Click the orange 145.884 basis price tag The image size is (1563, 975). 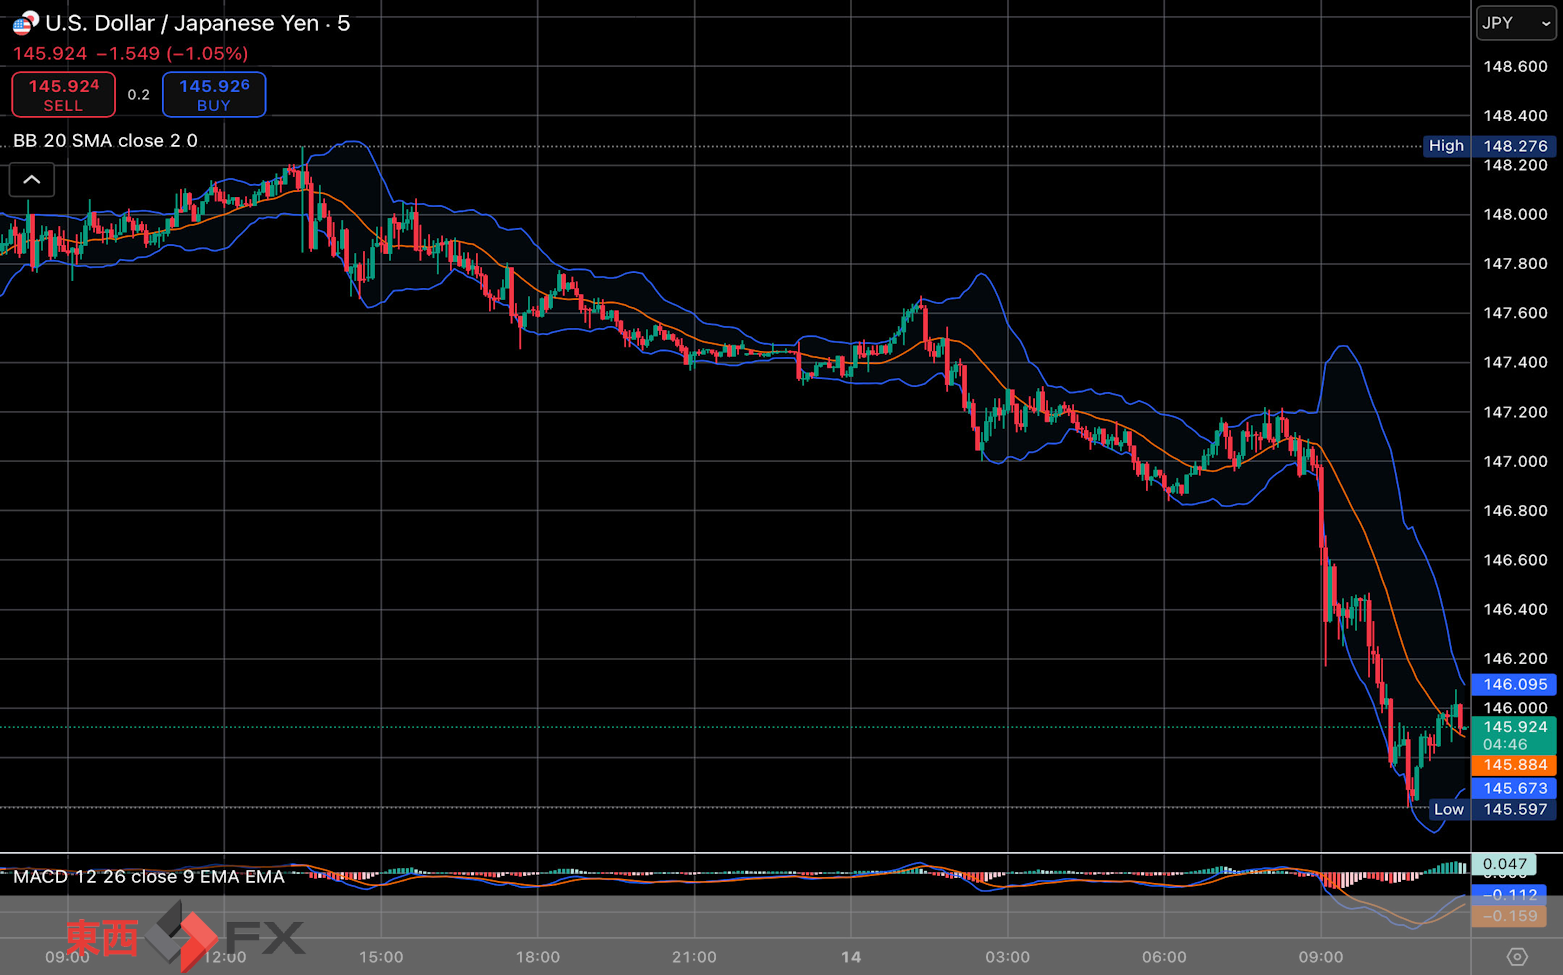(x=1514, y=765)
